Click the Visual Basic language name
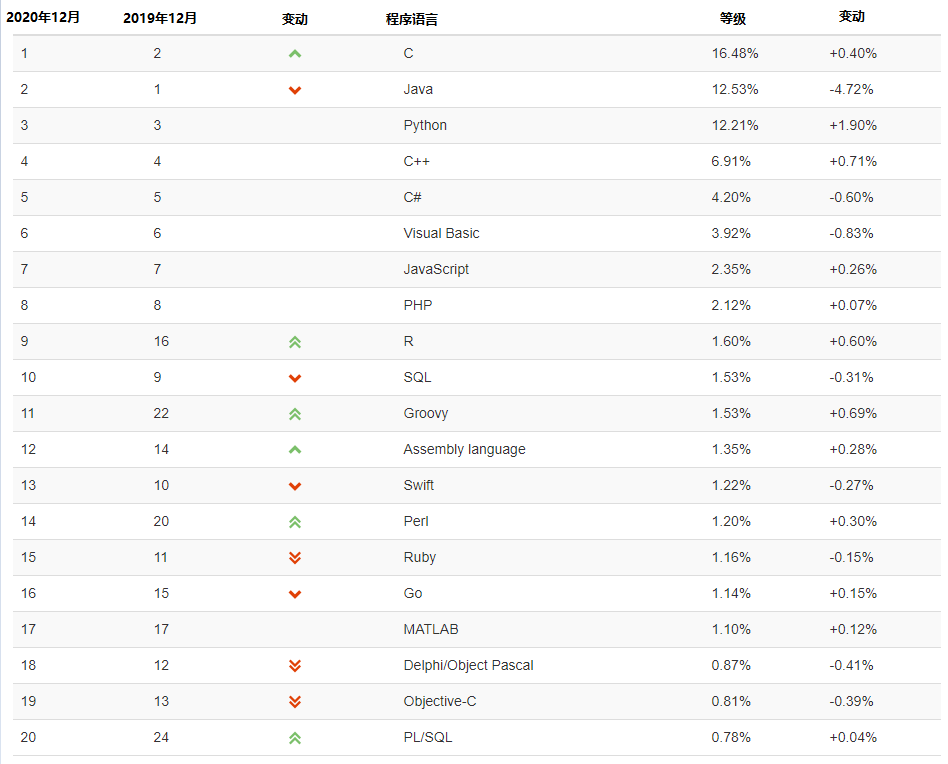This screenshot has width=948, height=764. click(441, 233)
